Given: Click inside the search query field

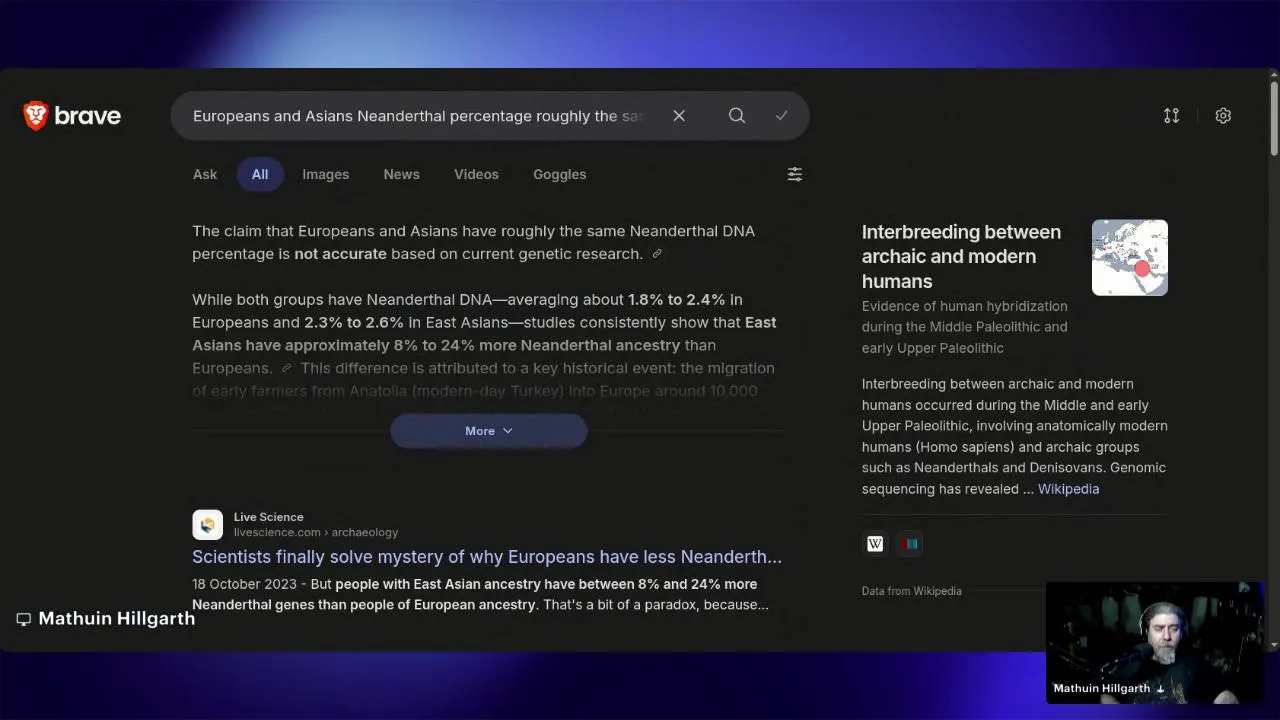Looking at the screenshot, I should 418,116.
